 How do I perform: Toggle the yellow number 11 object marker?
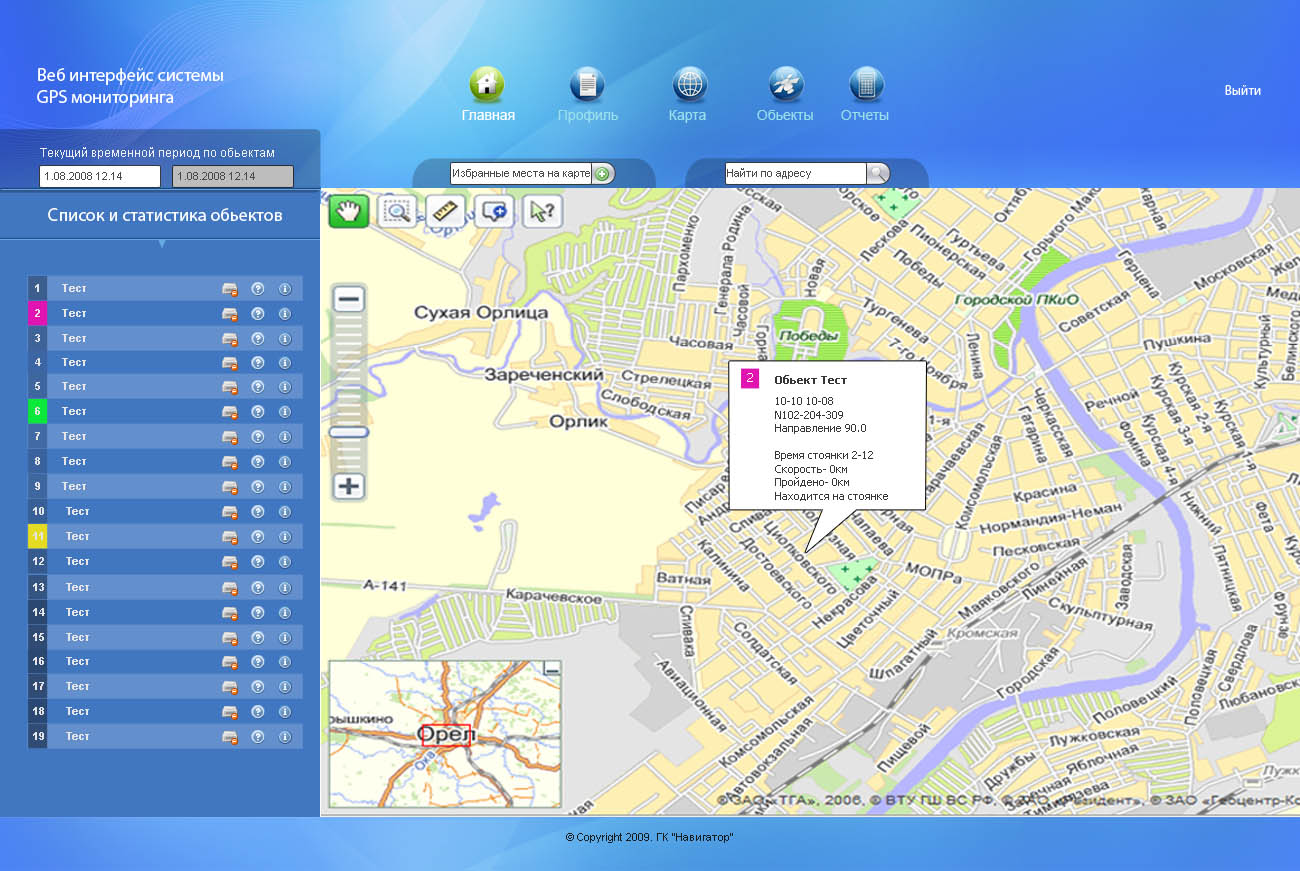(x=37, y=536)
